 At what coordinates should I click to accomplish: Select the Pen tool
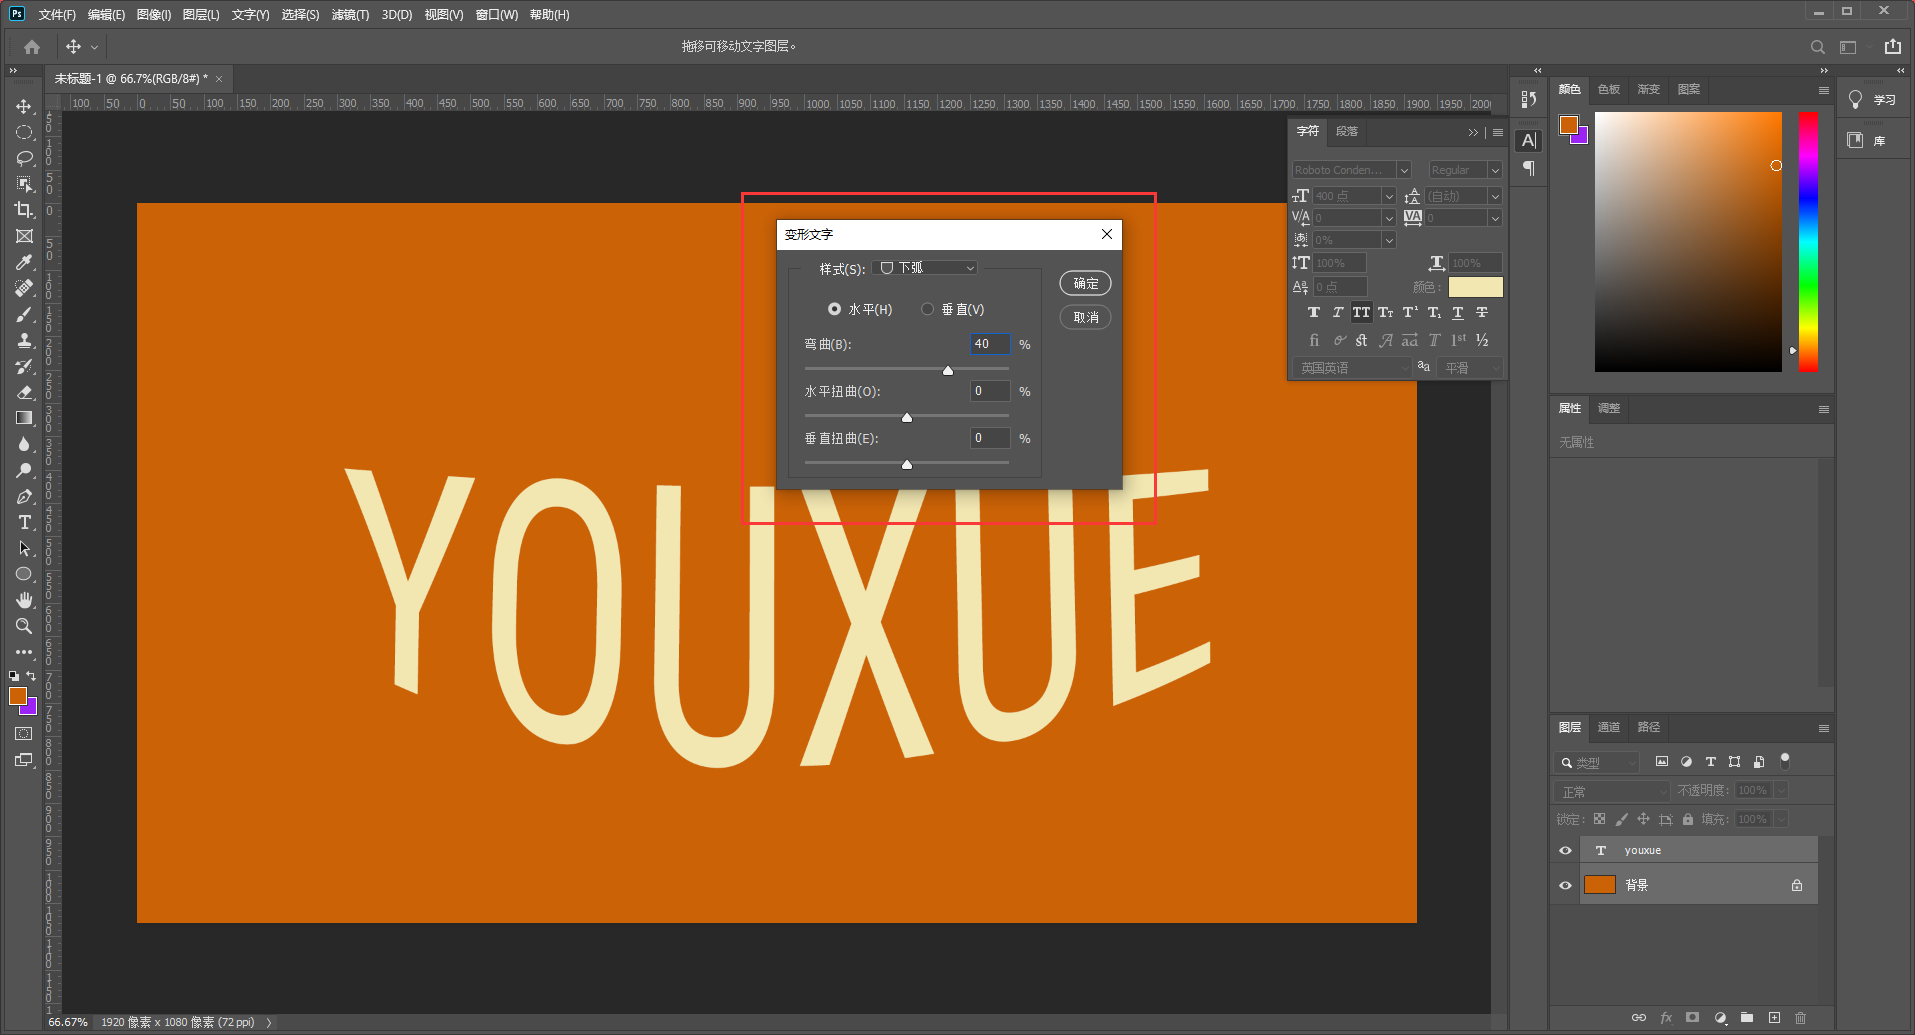tap(24, 496)
